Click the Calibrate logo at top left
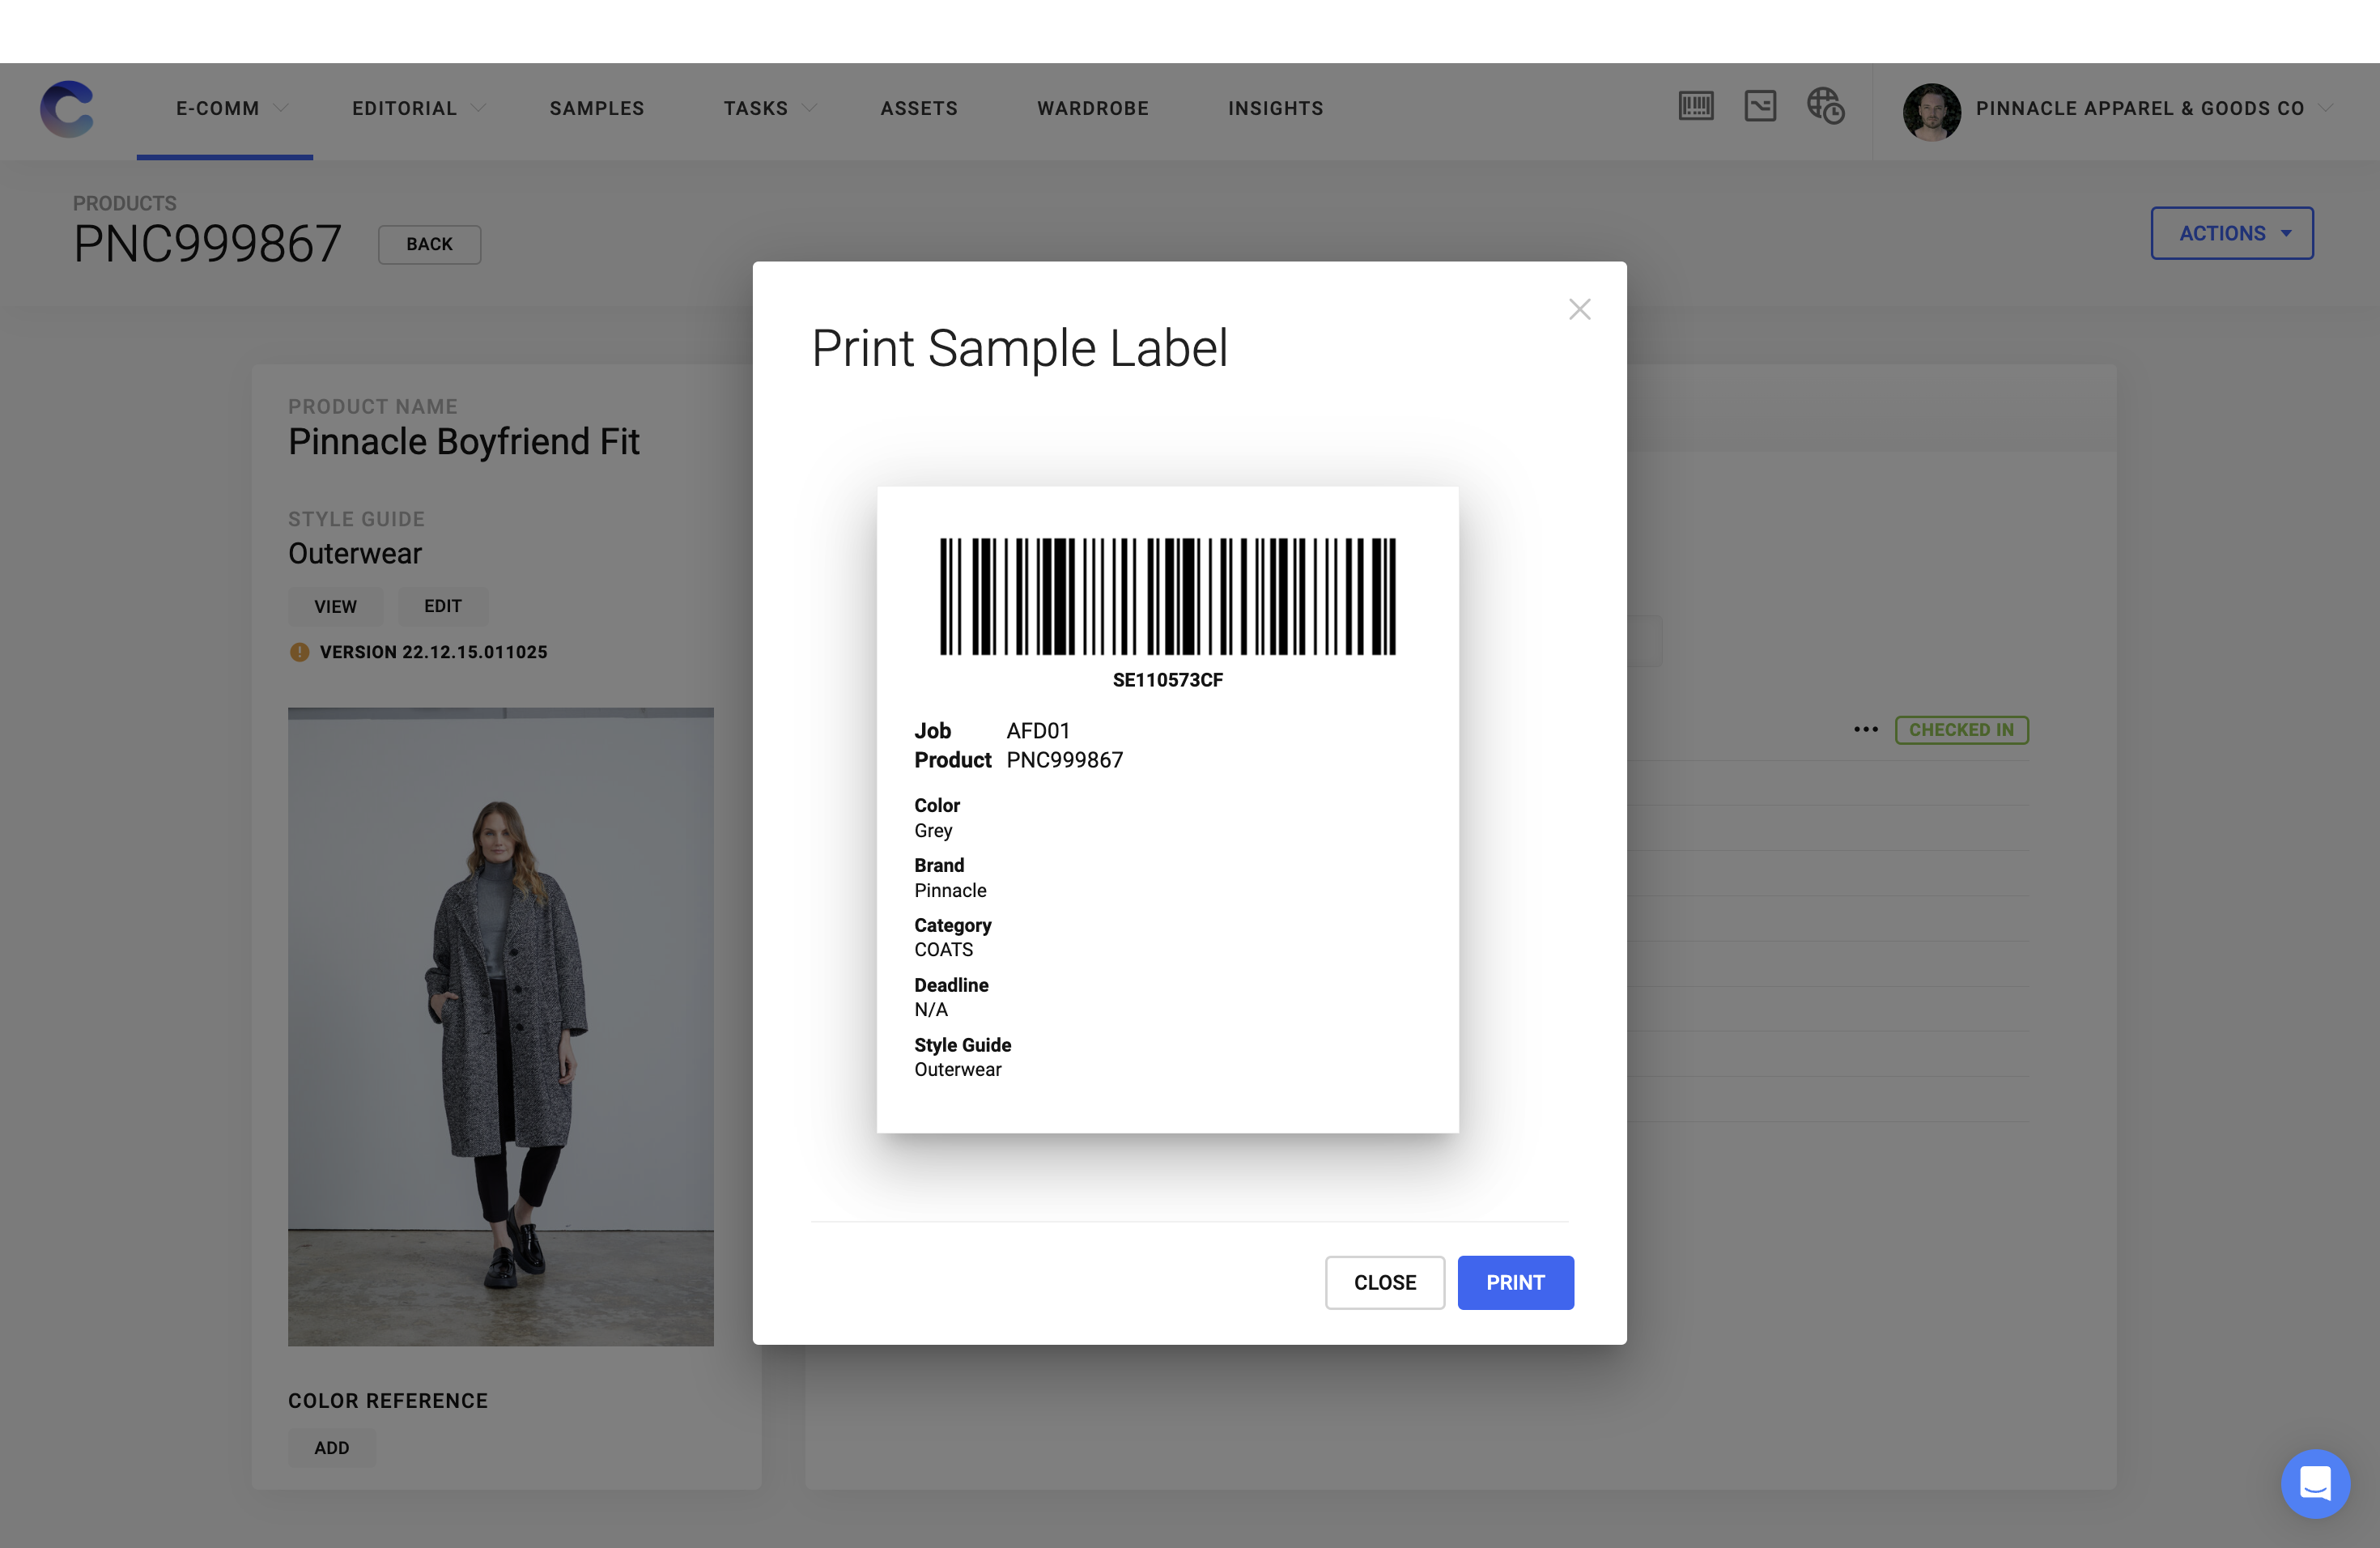Viewport: 2380px width, 1548px height. 67,109
